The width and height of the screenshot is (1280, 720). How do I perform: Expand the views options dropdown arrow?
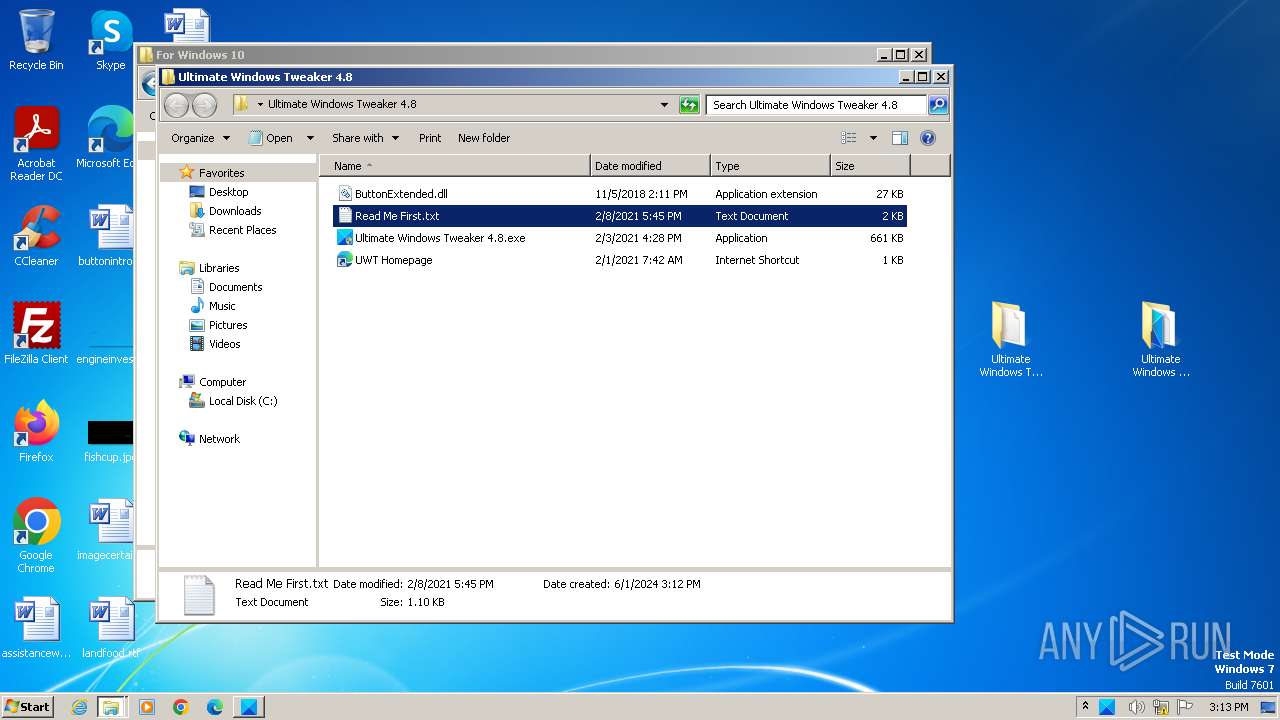(873, 138)
